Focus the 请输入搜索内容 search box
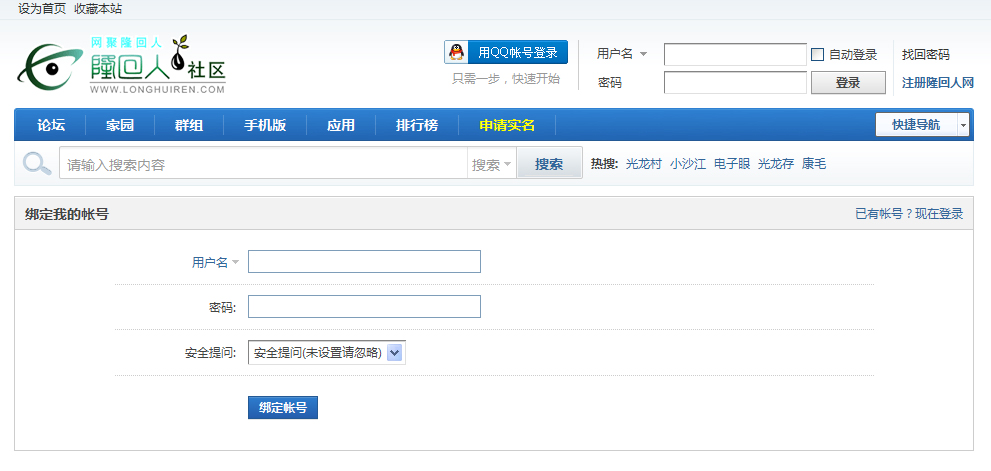The height and width of the screenshot is (471, 991). (x=263, y=164)
